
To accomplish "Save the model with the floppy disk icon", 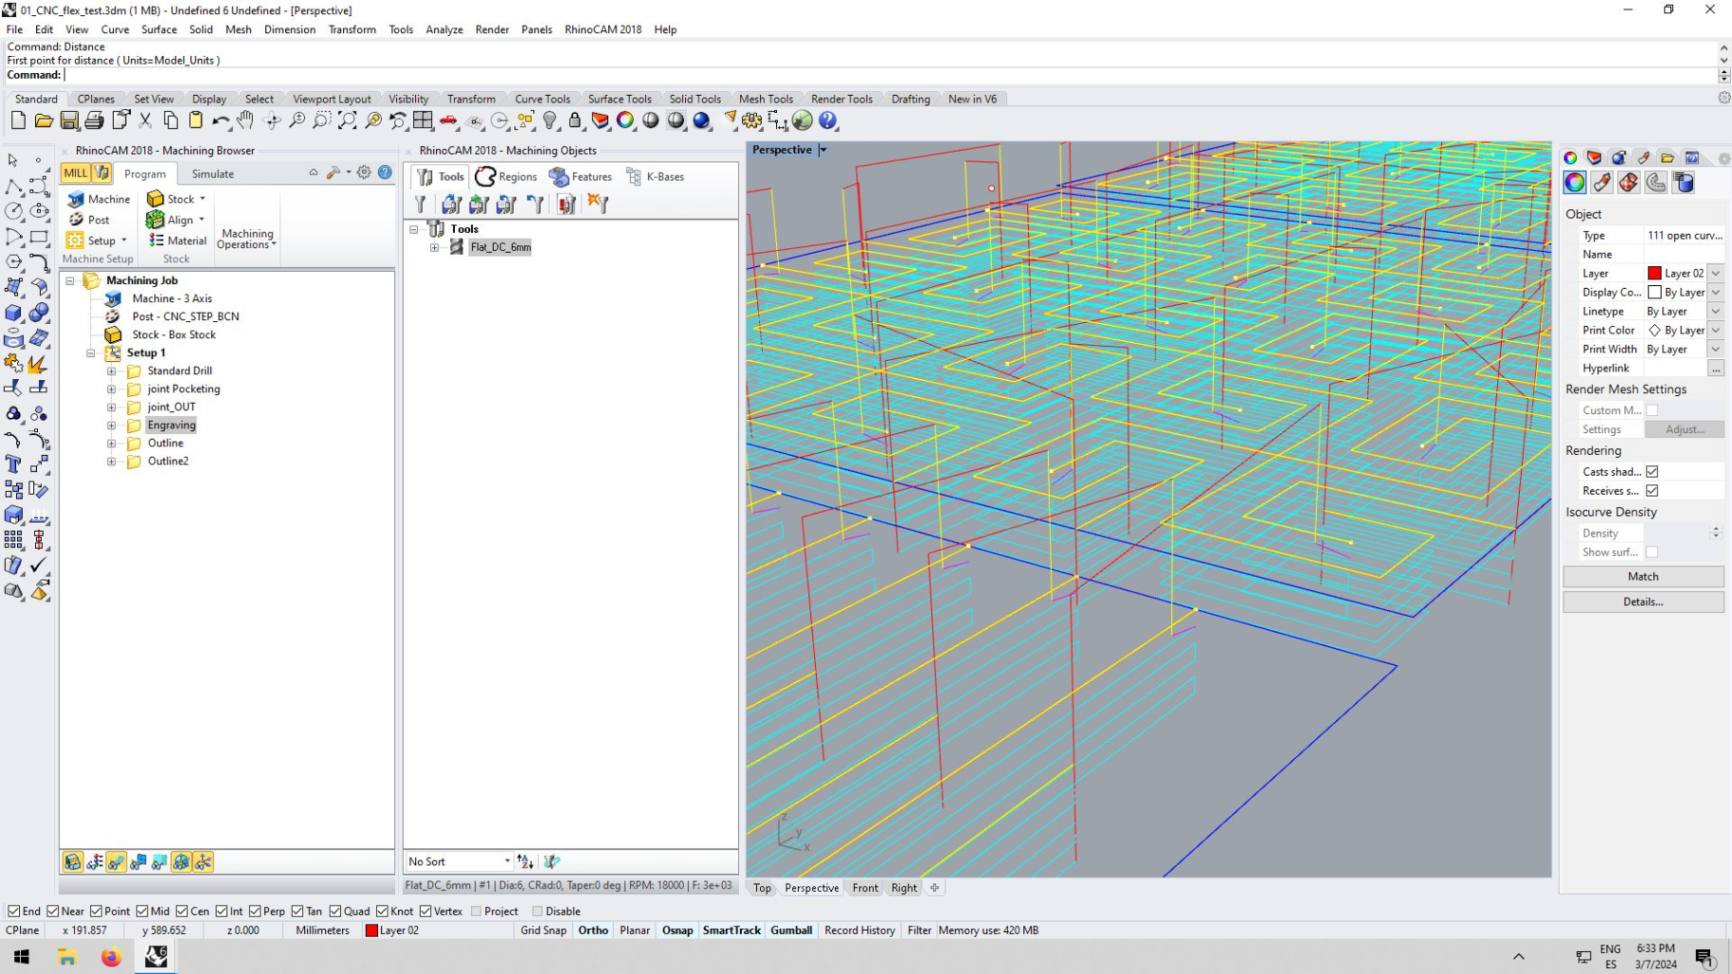I will click(x=69, y=121).
